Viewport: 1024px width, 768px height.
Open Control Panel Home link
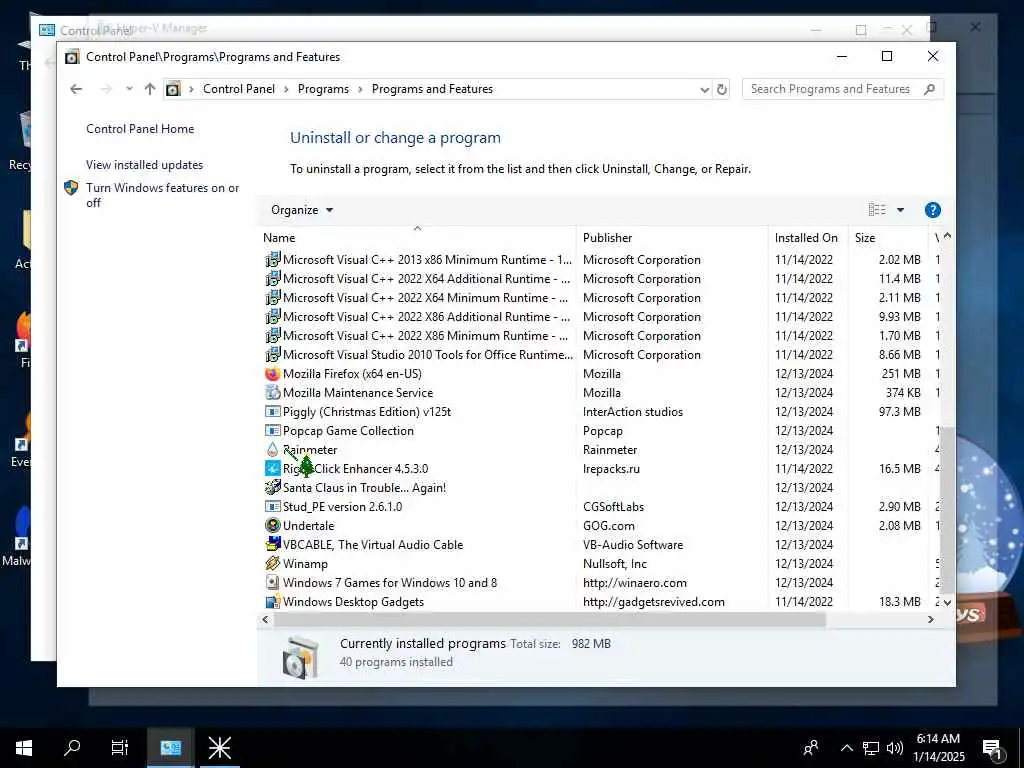(x=140, y=129)
